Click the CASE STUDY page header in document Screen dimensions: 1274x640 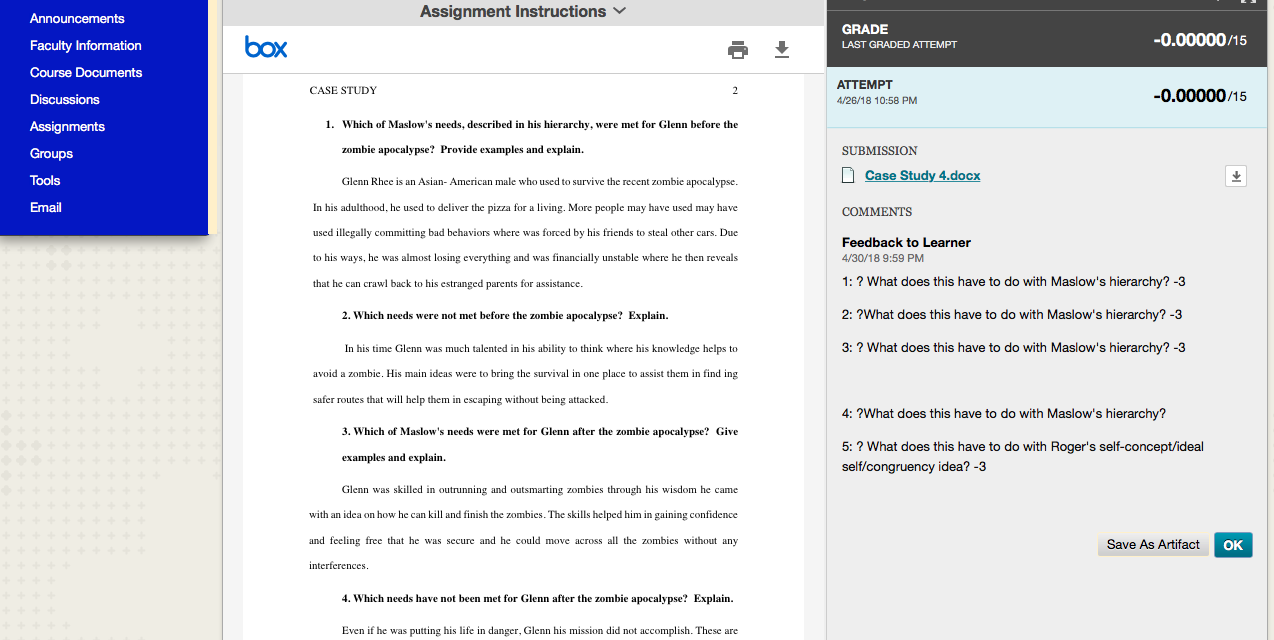343,90
